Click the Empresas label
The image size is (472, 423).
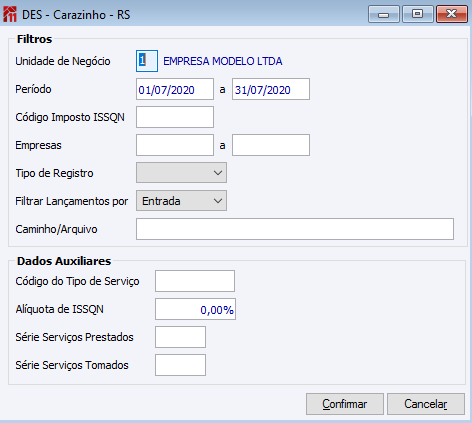coord(38,146)
